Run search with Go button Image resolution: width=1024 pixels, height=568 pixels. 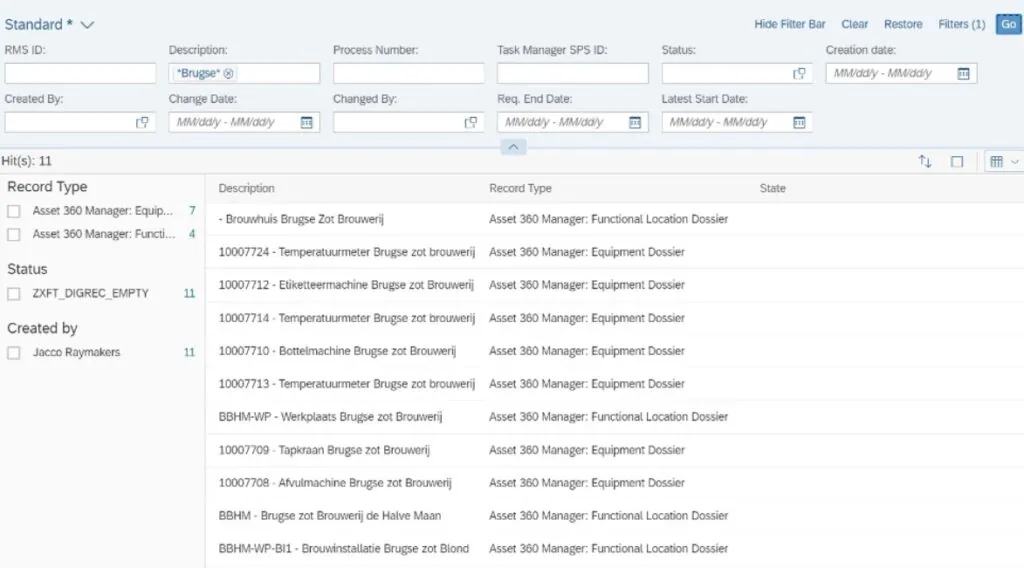1008,24
